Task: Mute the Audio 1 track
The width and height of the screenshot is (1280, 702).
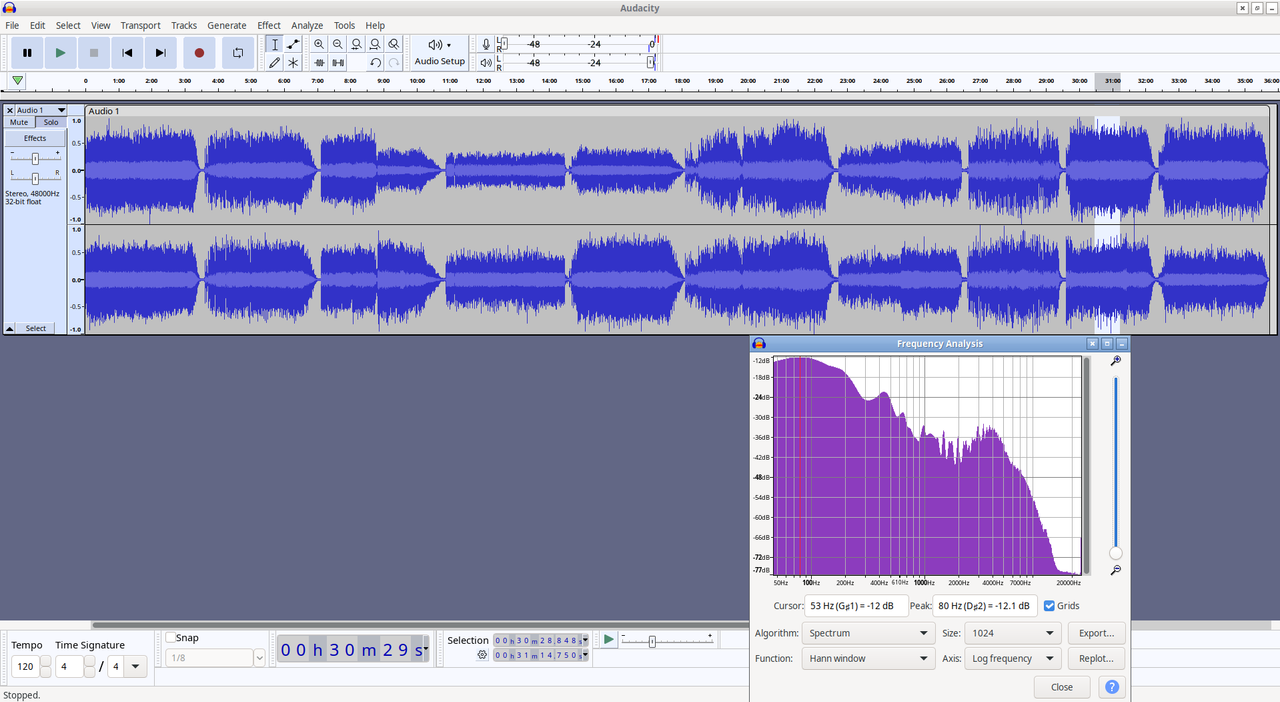Action: 19,122
